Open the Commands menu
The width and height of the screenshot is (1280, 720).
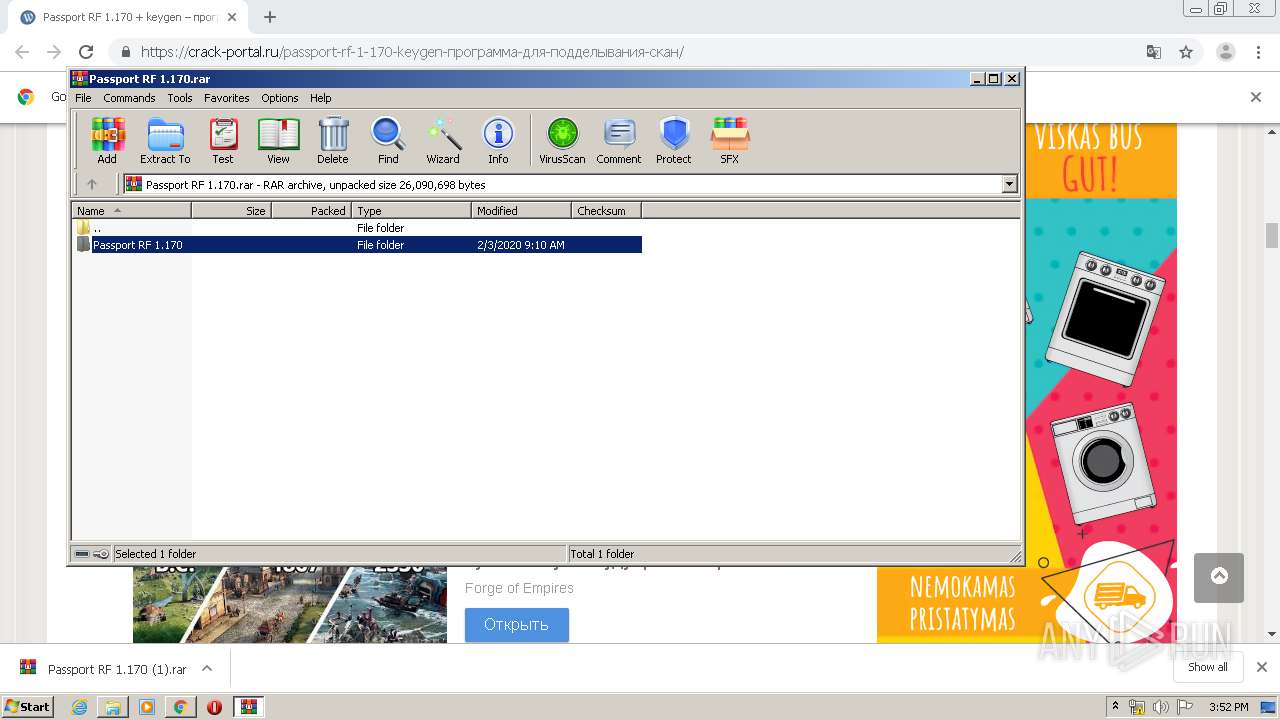129,98
